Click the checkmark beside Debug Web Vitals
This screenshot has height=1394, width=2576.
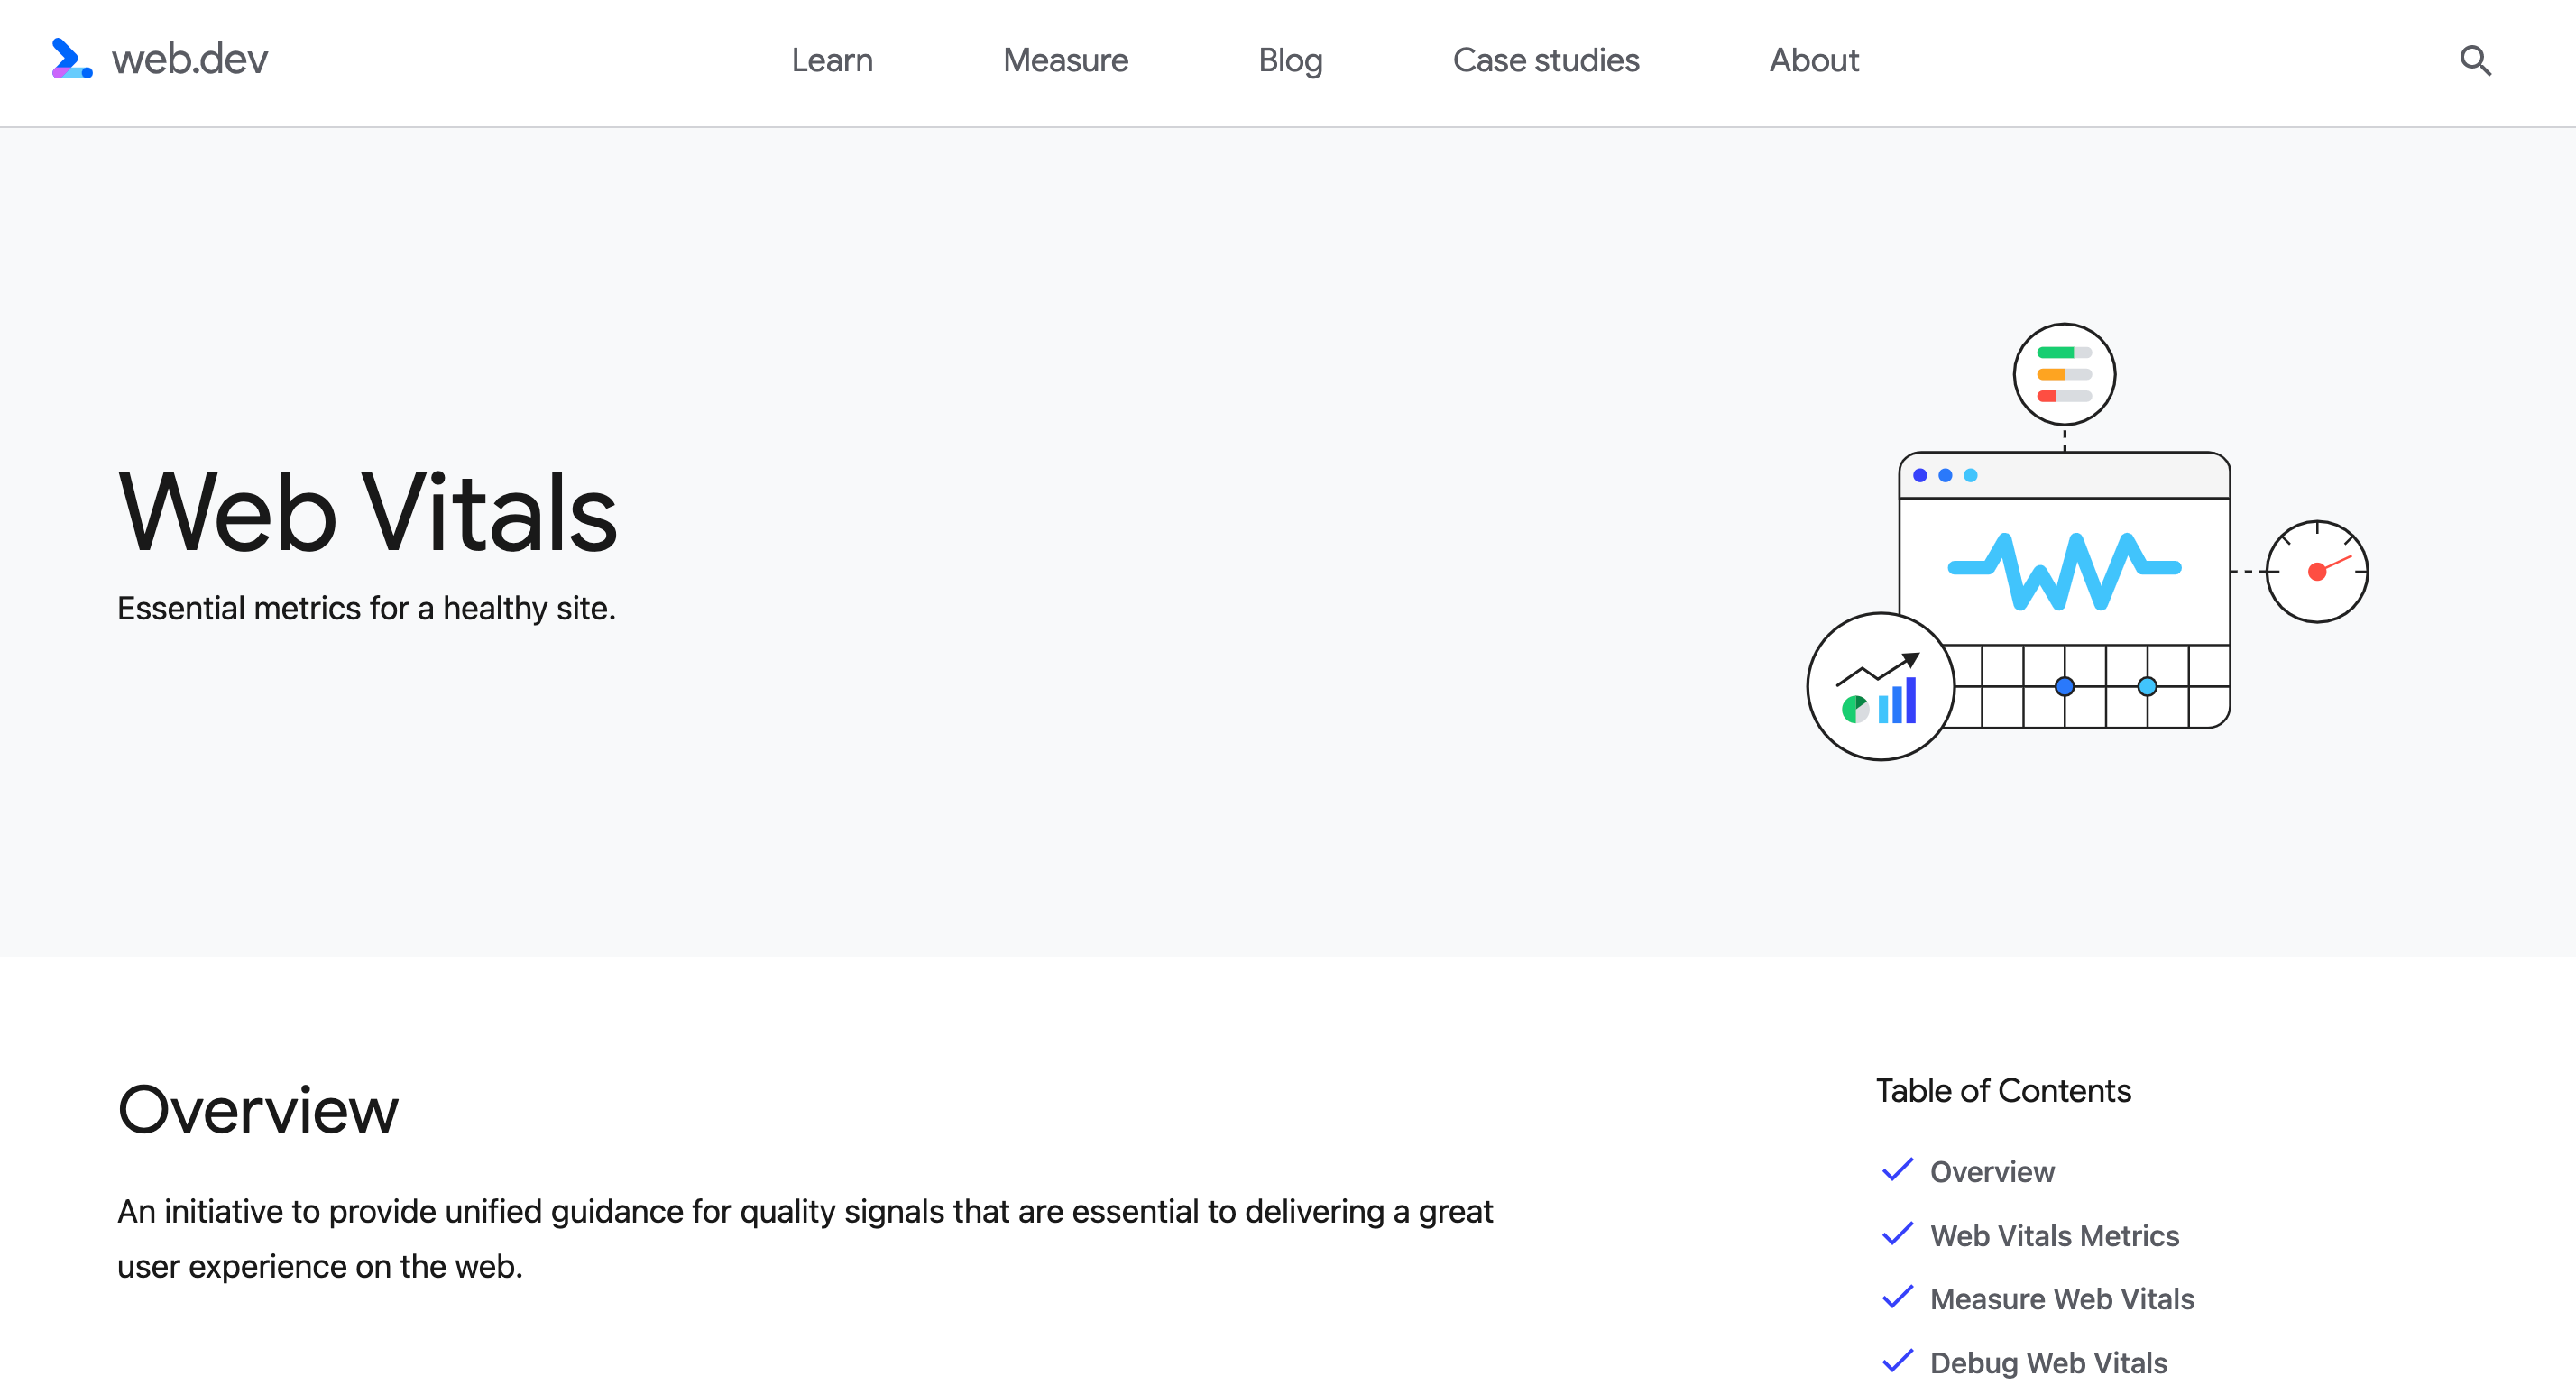1897,1361
